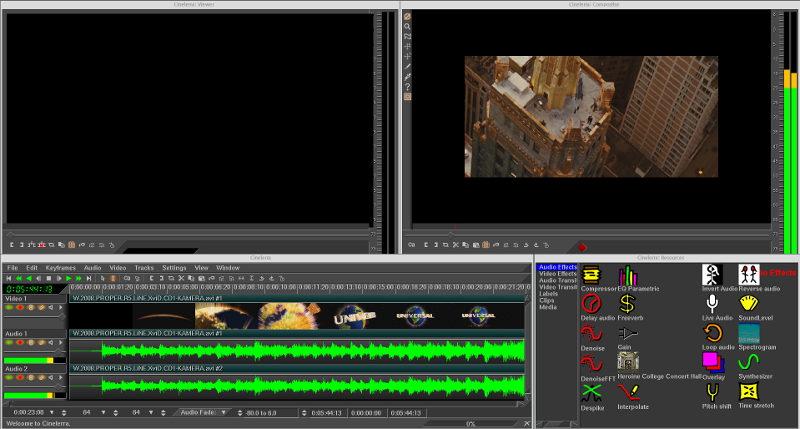
Task: Select the Invert Audio effect
Action: pyautogui.click(x=712, y=275)
